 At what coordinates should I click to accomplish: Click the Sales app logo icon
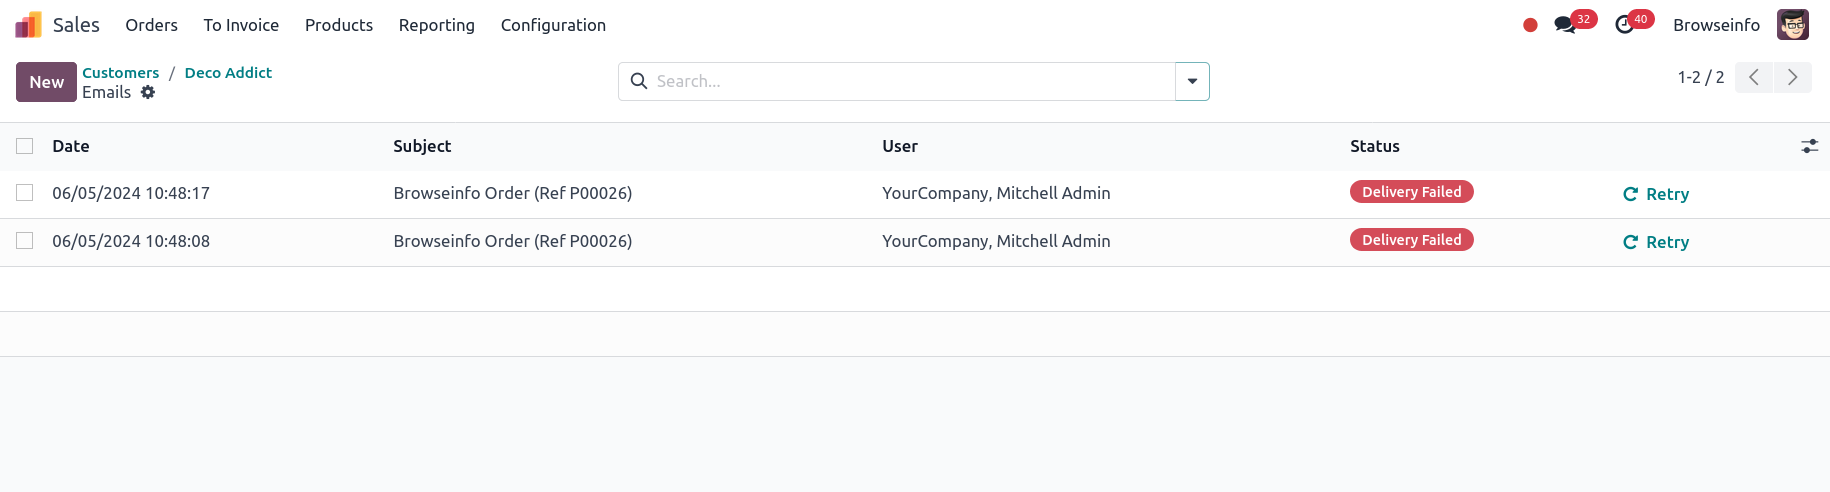pos(28,25)
